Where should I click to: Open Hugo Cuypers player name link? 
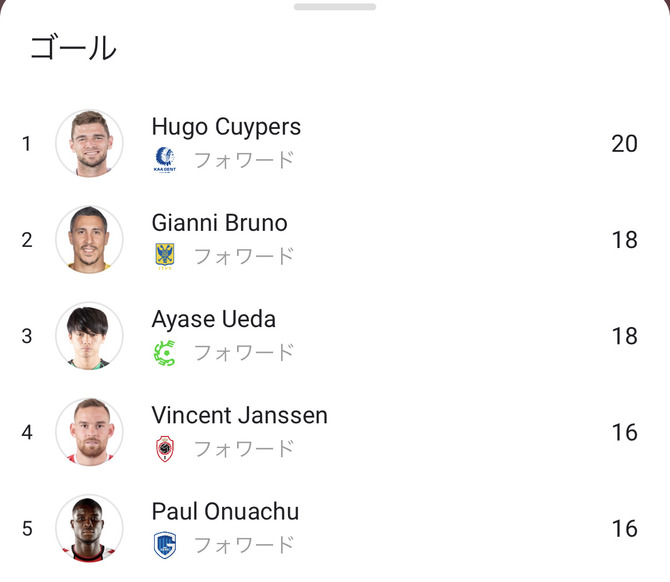(226, 127)
